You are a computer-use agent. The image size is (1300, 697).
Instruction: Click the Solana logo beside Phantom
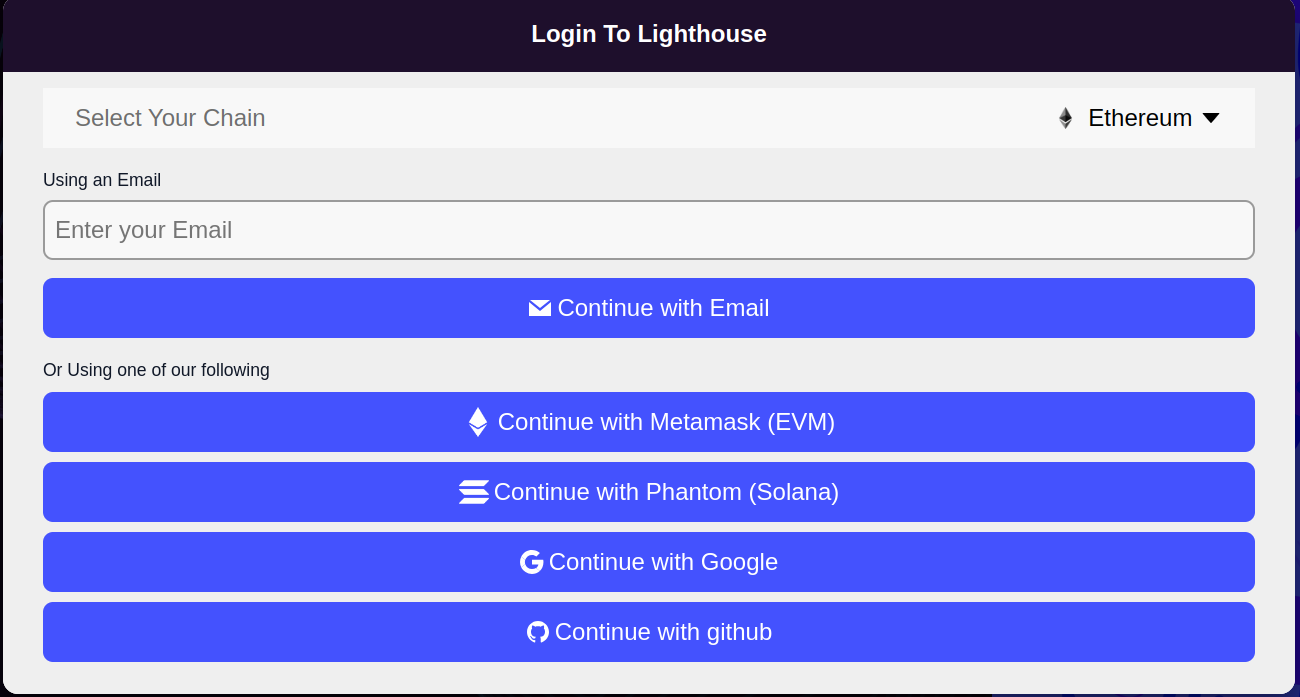[474, 492]
